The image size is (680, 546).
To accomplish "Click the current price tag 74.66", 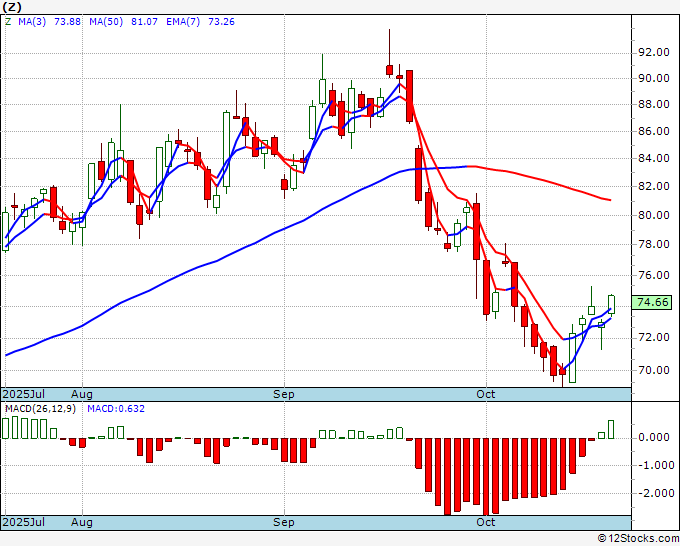I will pyautogui.click(x=652, y=302).
